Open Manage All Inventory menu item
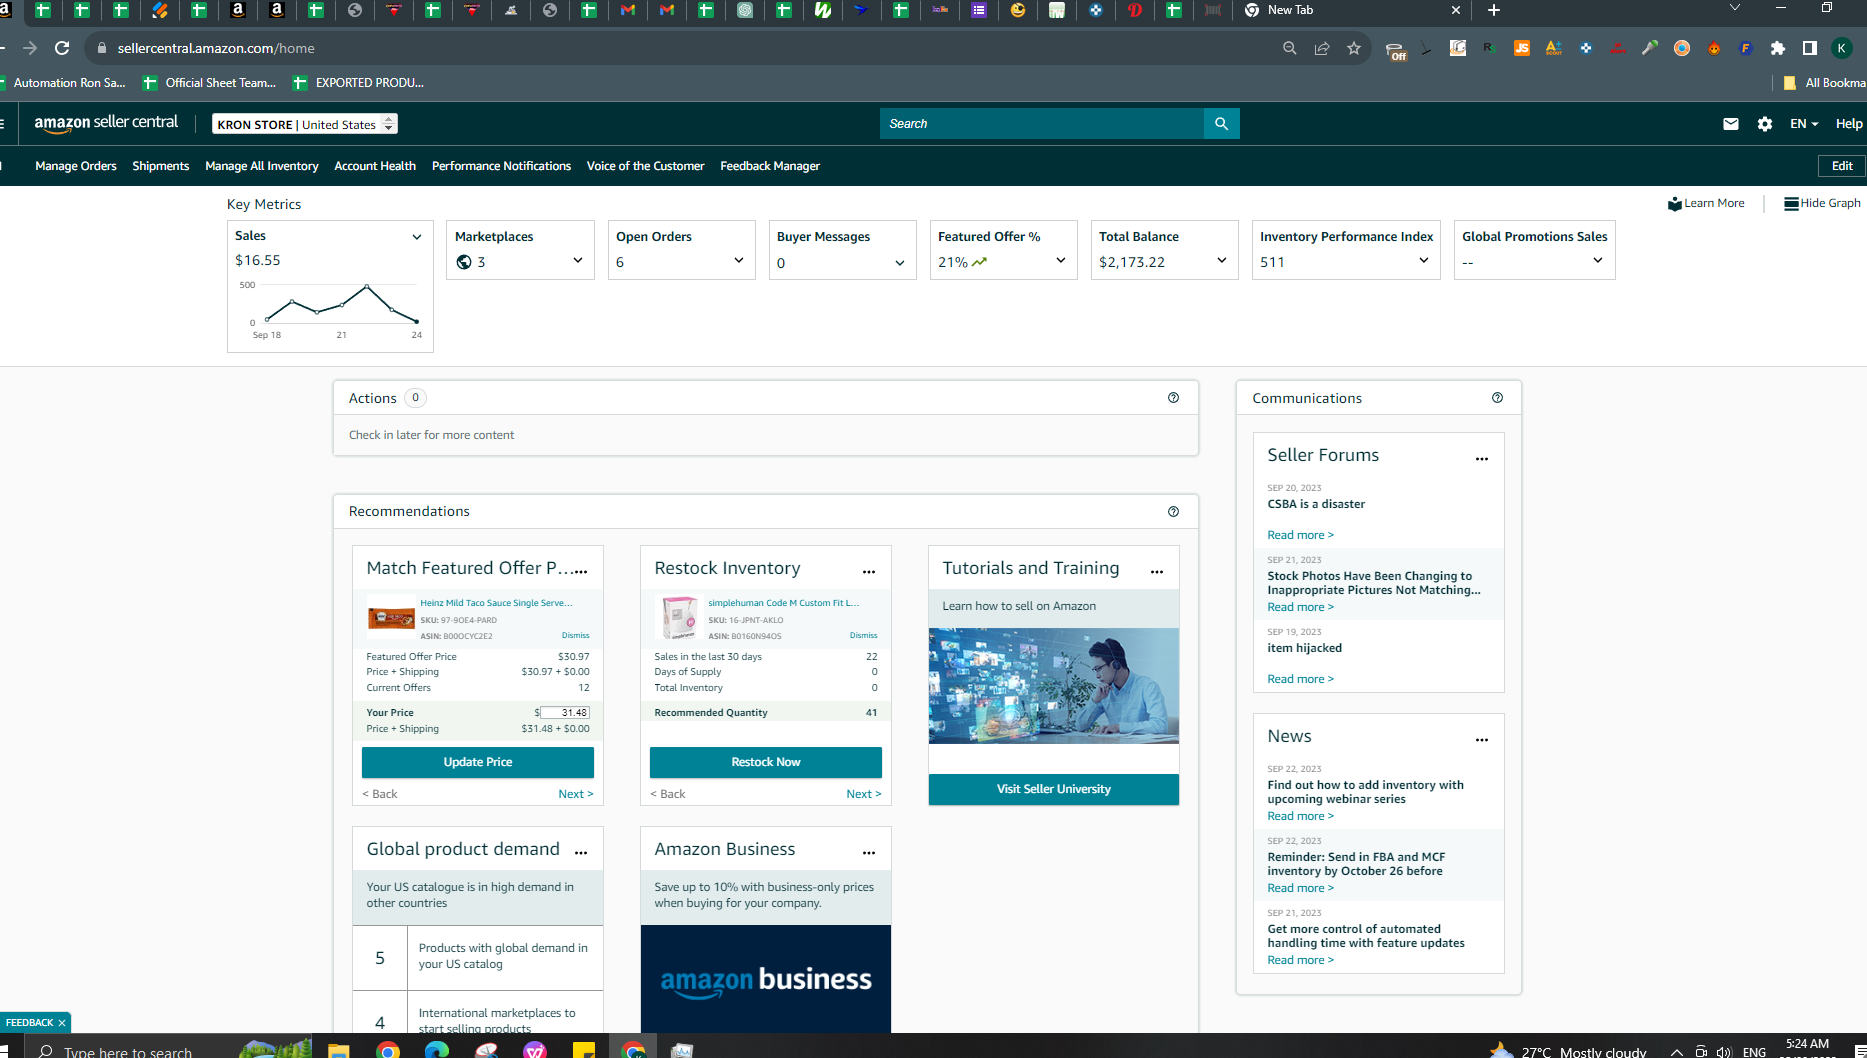 262,166
